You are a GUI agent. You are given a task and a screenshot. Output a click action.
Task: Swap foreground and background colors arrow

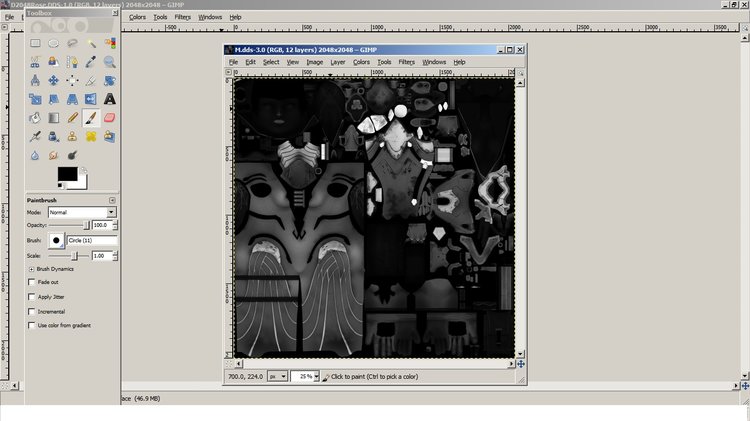tap(84, 170)
